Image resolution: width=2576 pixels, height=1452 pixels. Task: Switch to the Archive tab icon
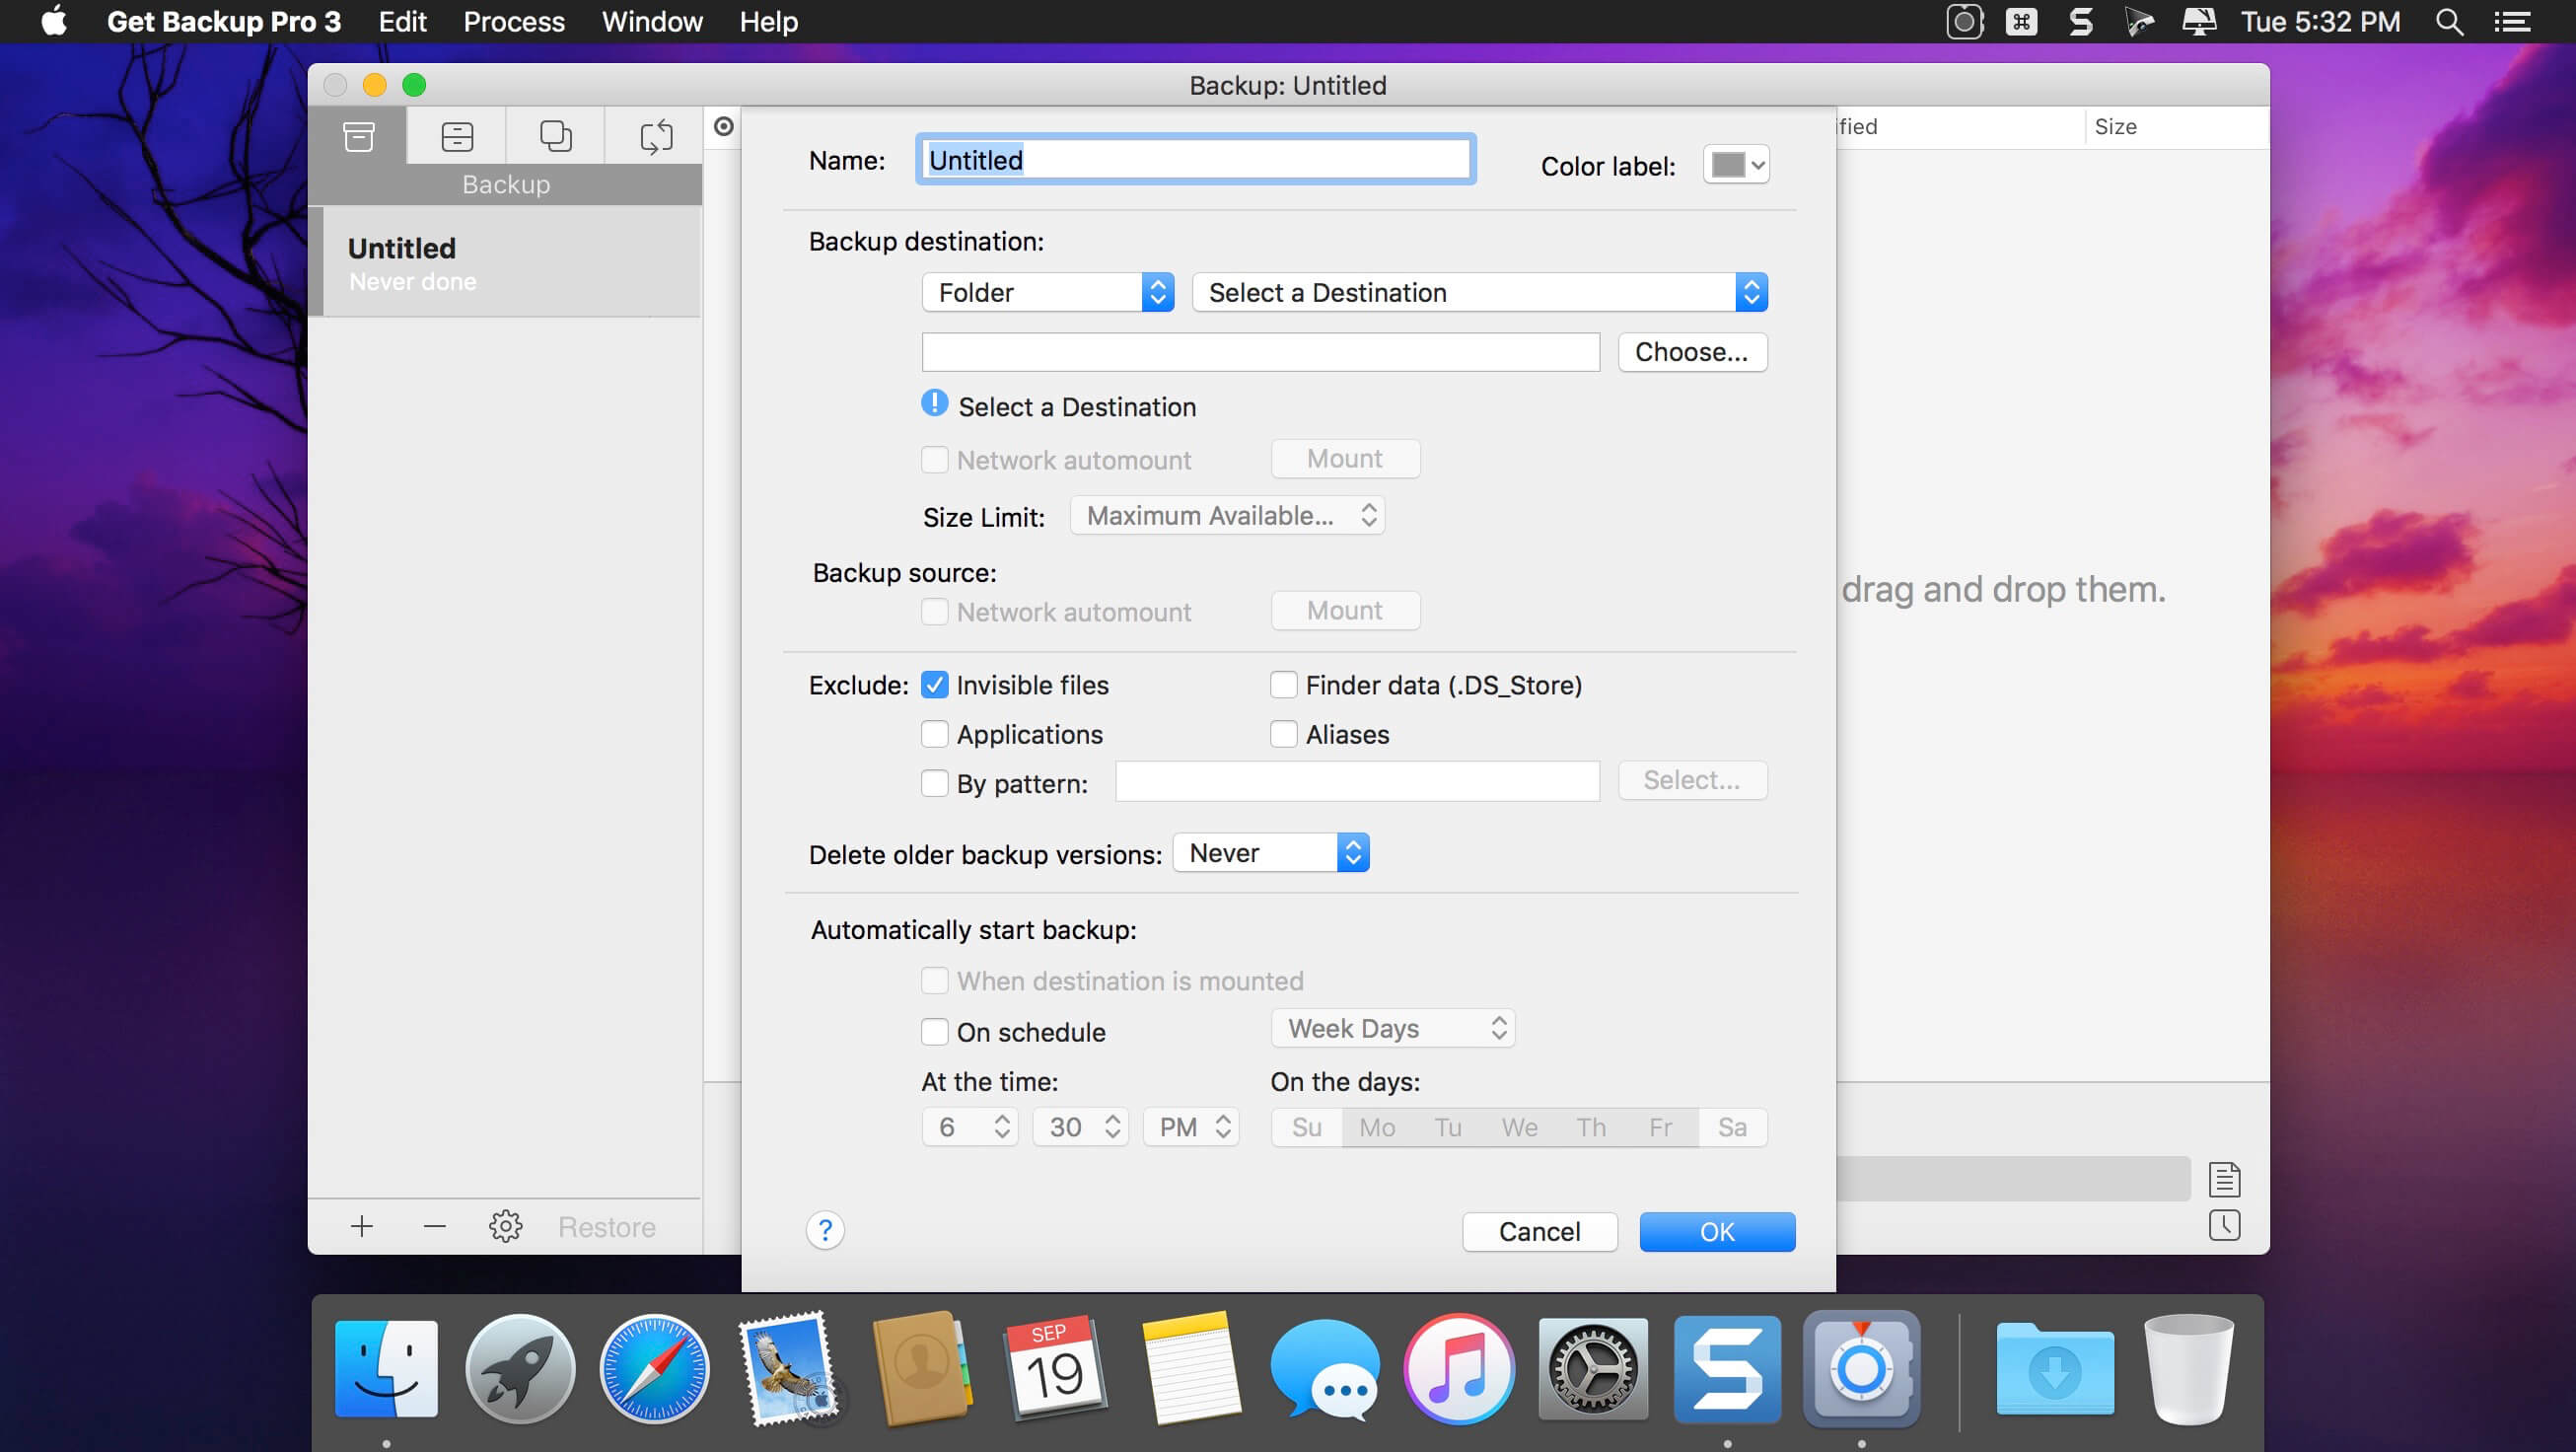pos(457,136)
